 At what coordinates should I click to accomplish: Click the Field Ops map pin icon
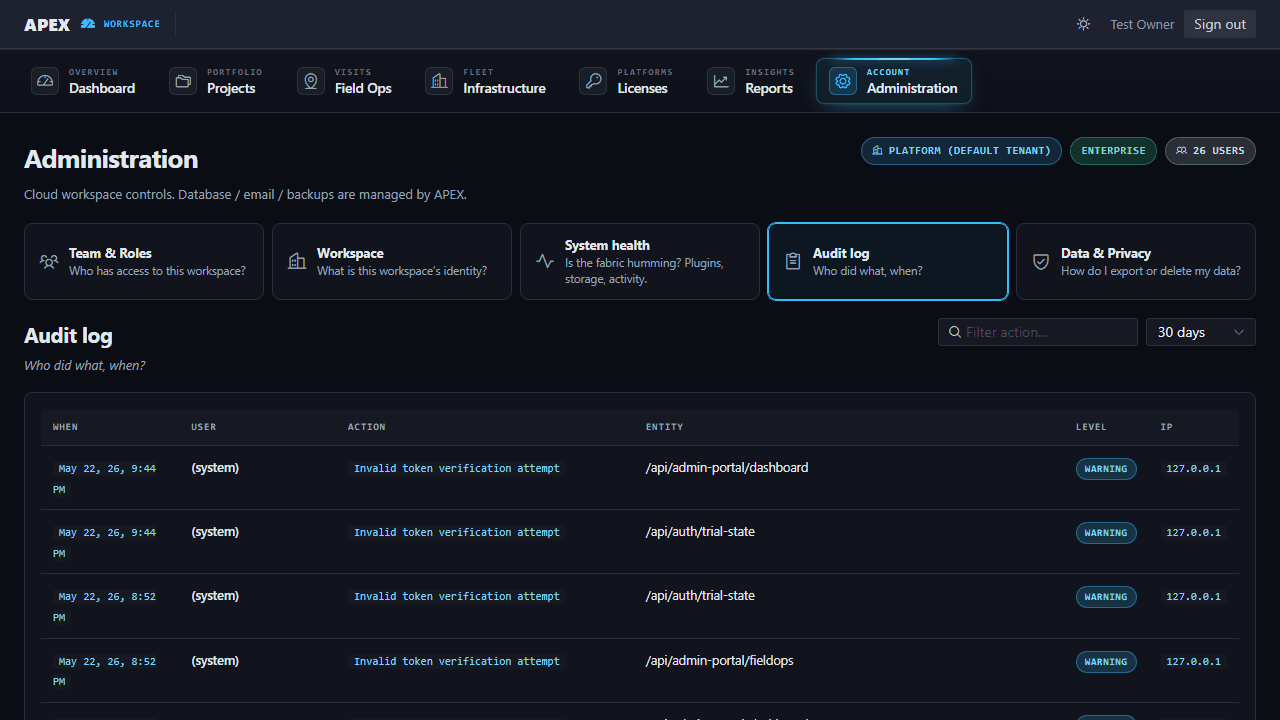pos(311,81)
